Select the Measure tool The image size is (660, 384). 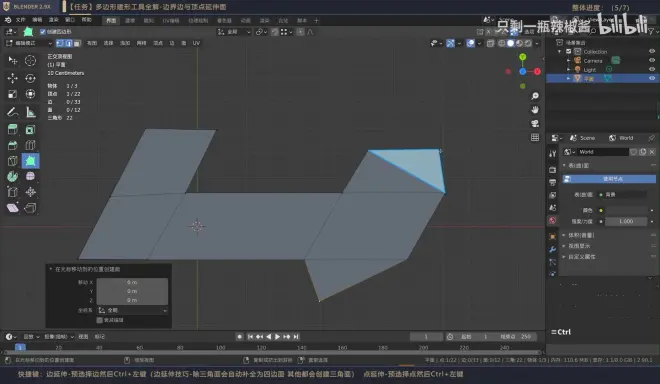point(30,112)
